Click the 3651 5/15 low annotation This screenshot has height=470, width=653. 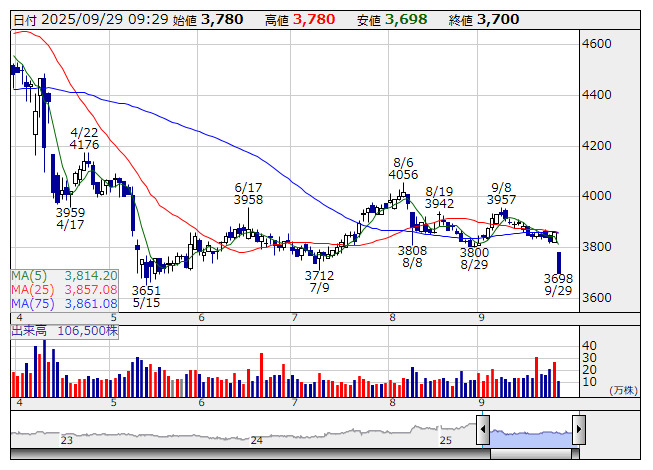click(146, 296)
